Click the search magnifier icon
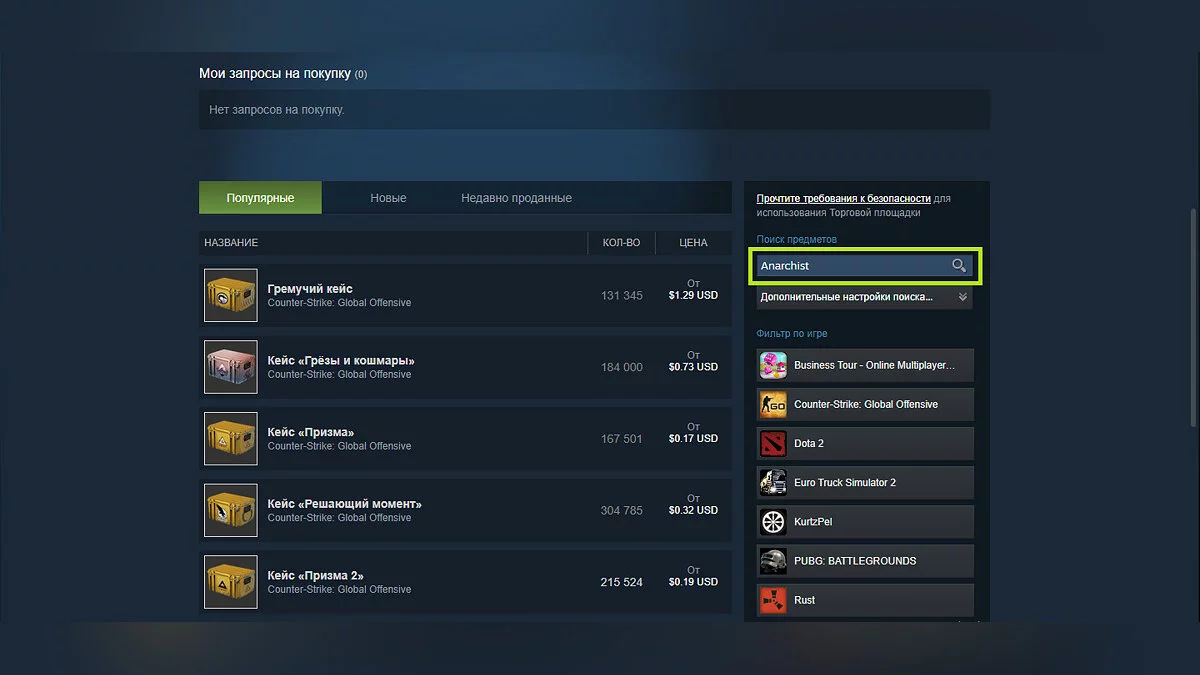Screen dimensions: 1200x675 [x=958, y=265]
